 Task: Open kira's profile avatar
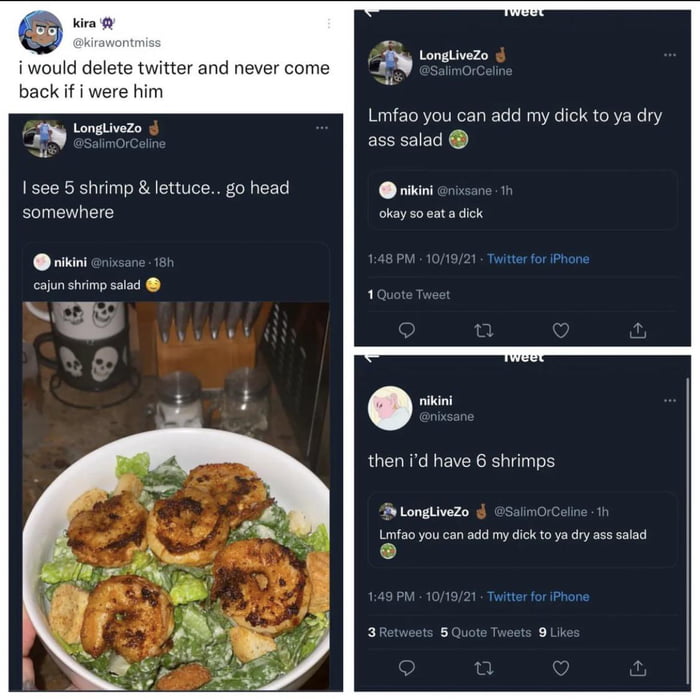pyautogui.click(x=40, y=32)
